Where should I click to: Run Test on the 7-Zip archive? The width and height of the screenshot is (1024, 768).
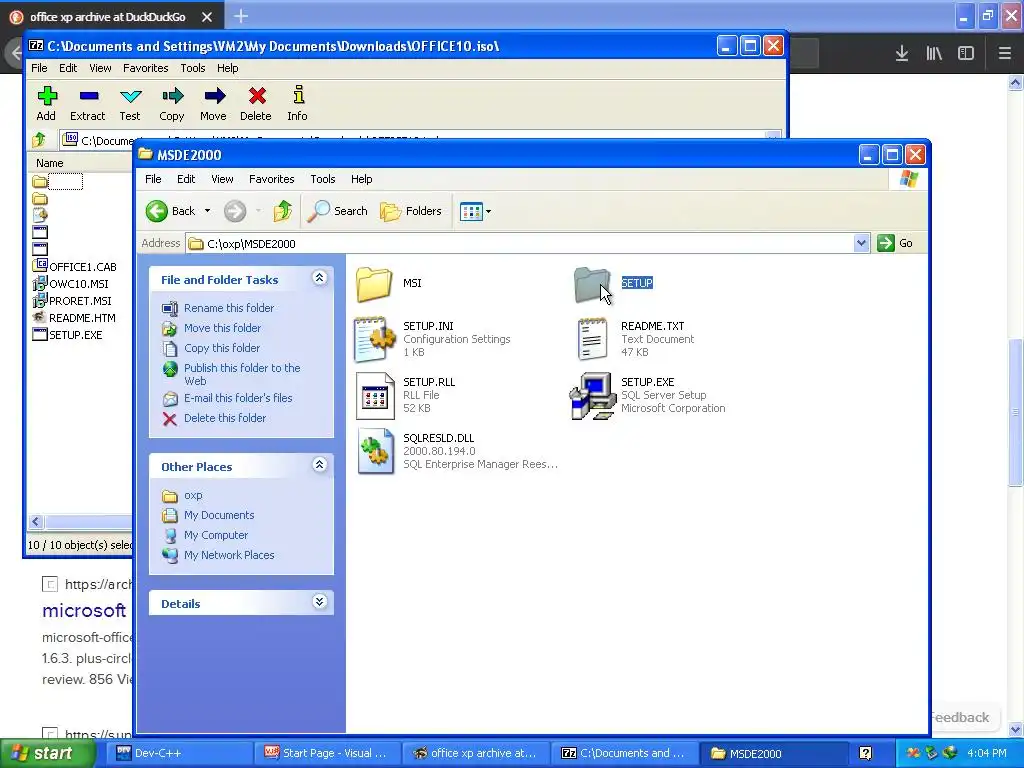point(130,103)
